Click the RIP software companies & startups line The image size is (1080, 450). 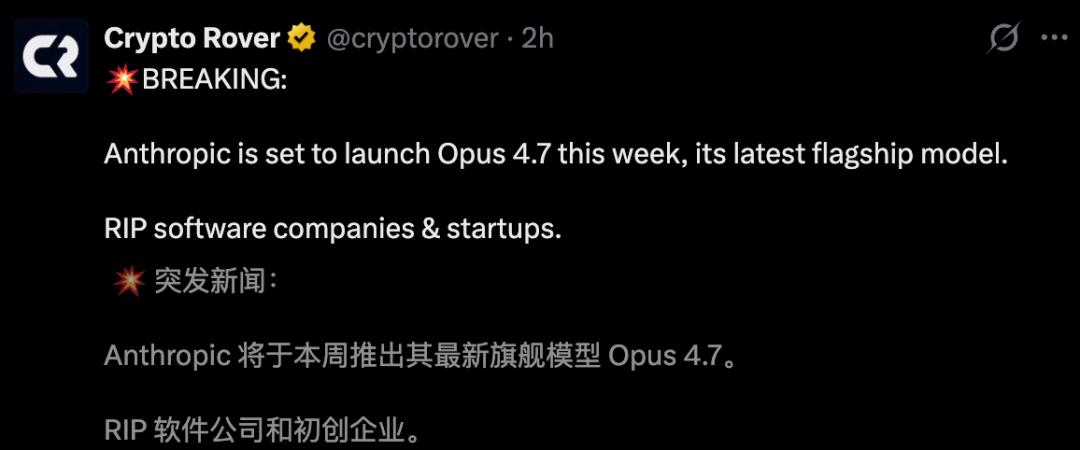pos(333,229)
